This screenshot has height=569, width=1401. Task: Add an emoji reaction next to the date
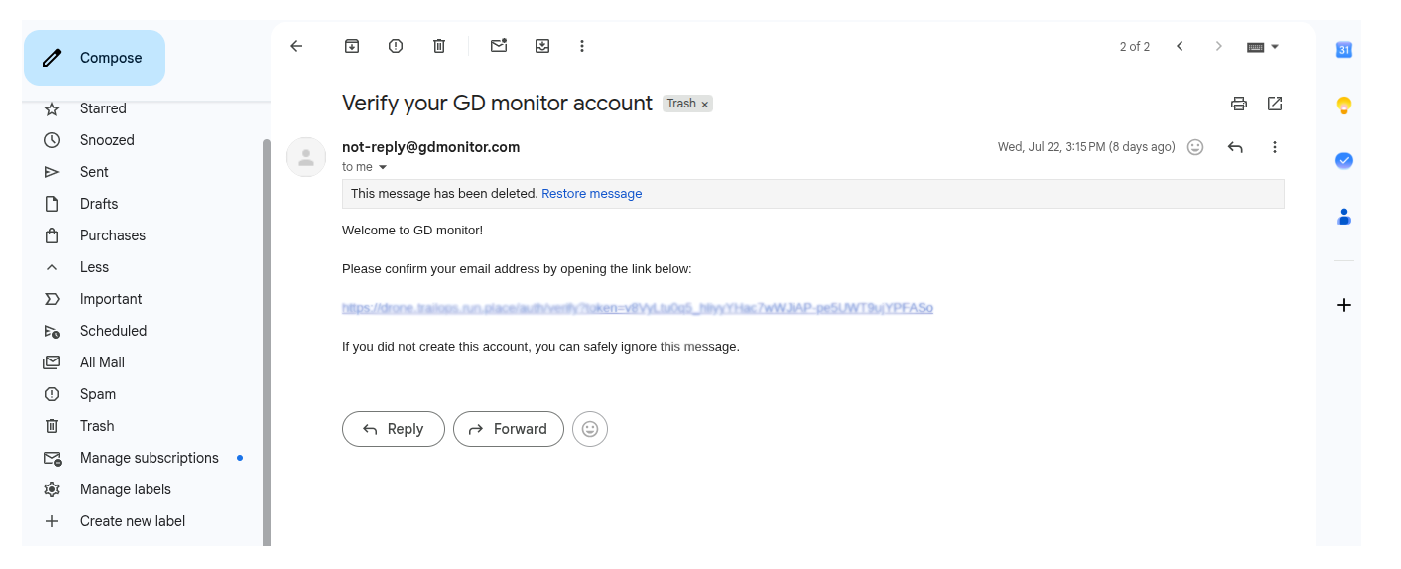1195,147
